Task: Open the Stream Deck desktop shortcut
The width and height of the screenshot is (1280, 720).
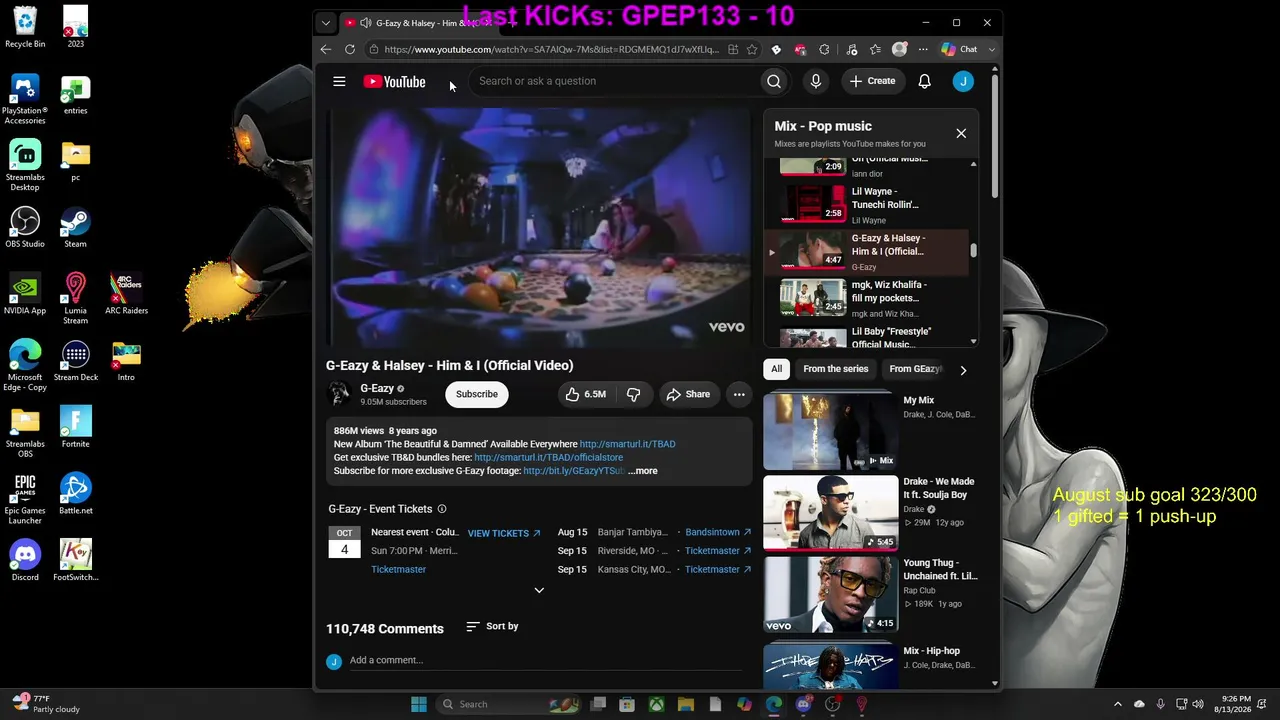Action: 75,361
